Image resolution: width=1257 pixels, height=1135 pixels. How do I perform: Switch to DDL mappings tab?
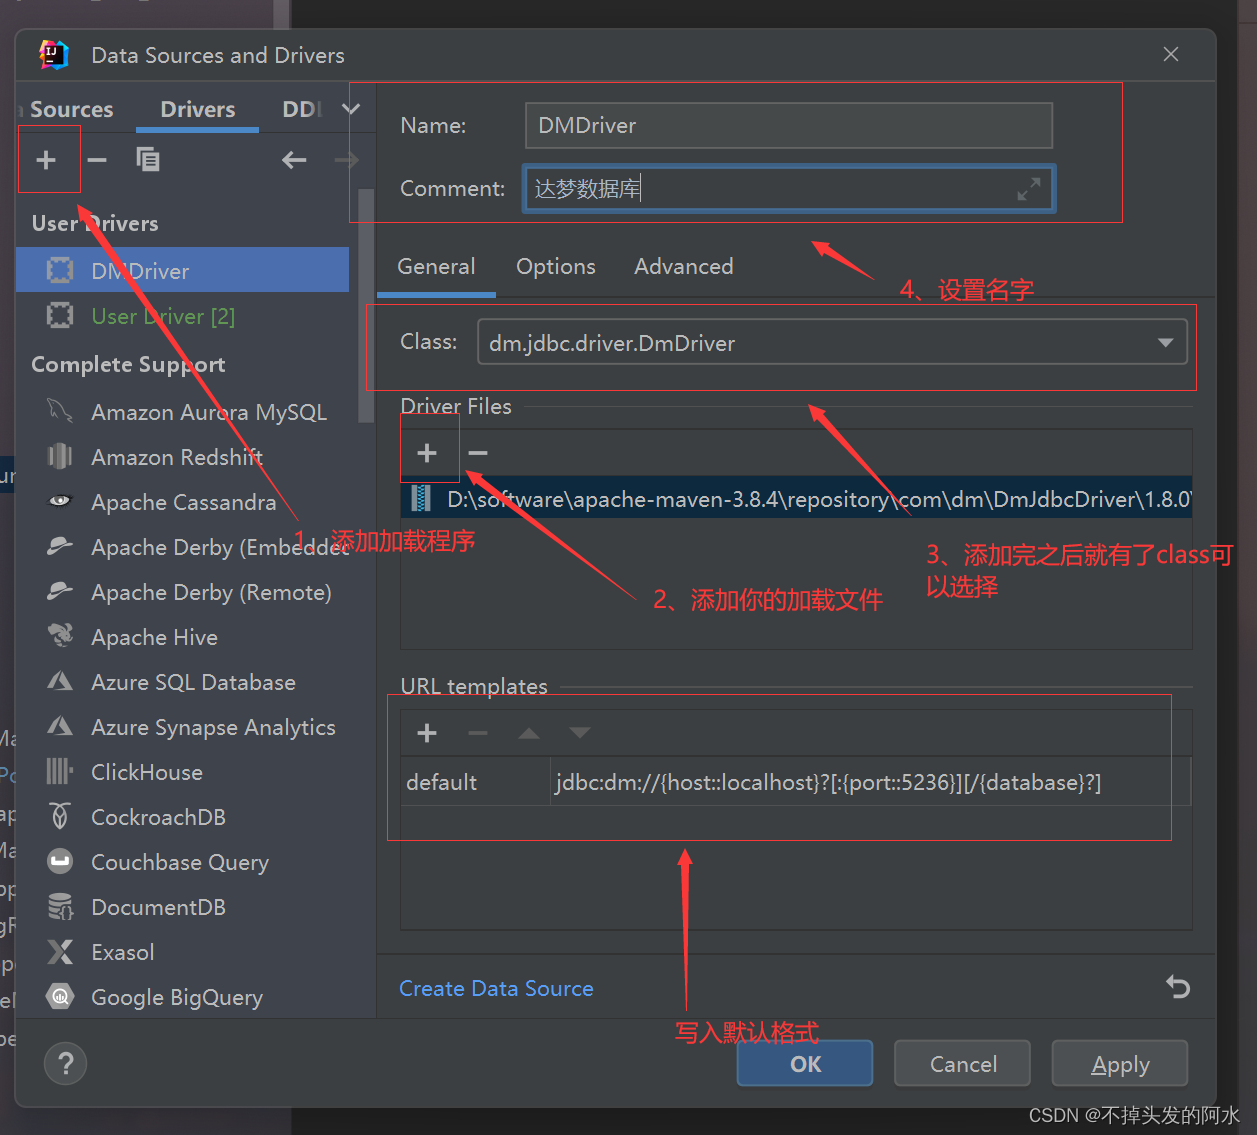pos(302,109)
